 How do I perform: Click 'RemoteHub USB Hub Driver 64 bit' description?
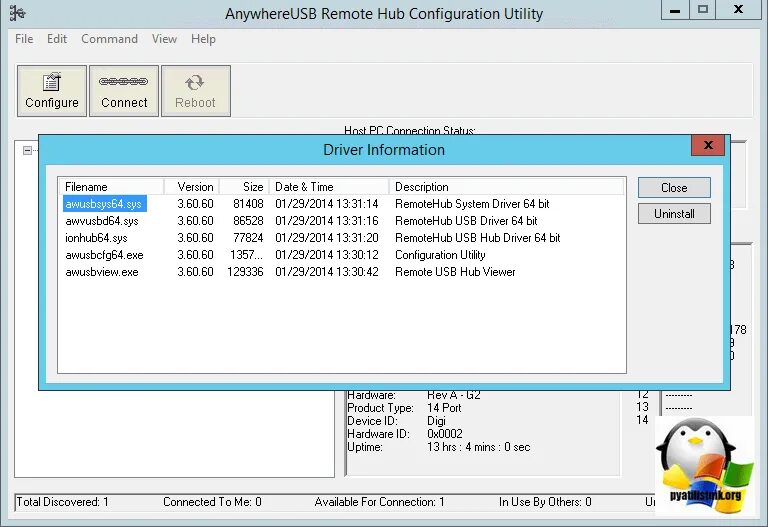[478, 238]
